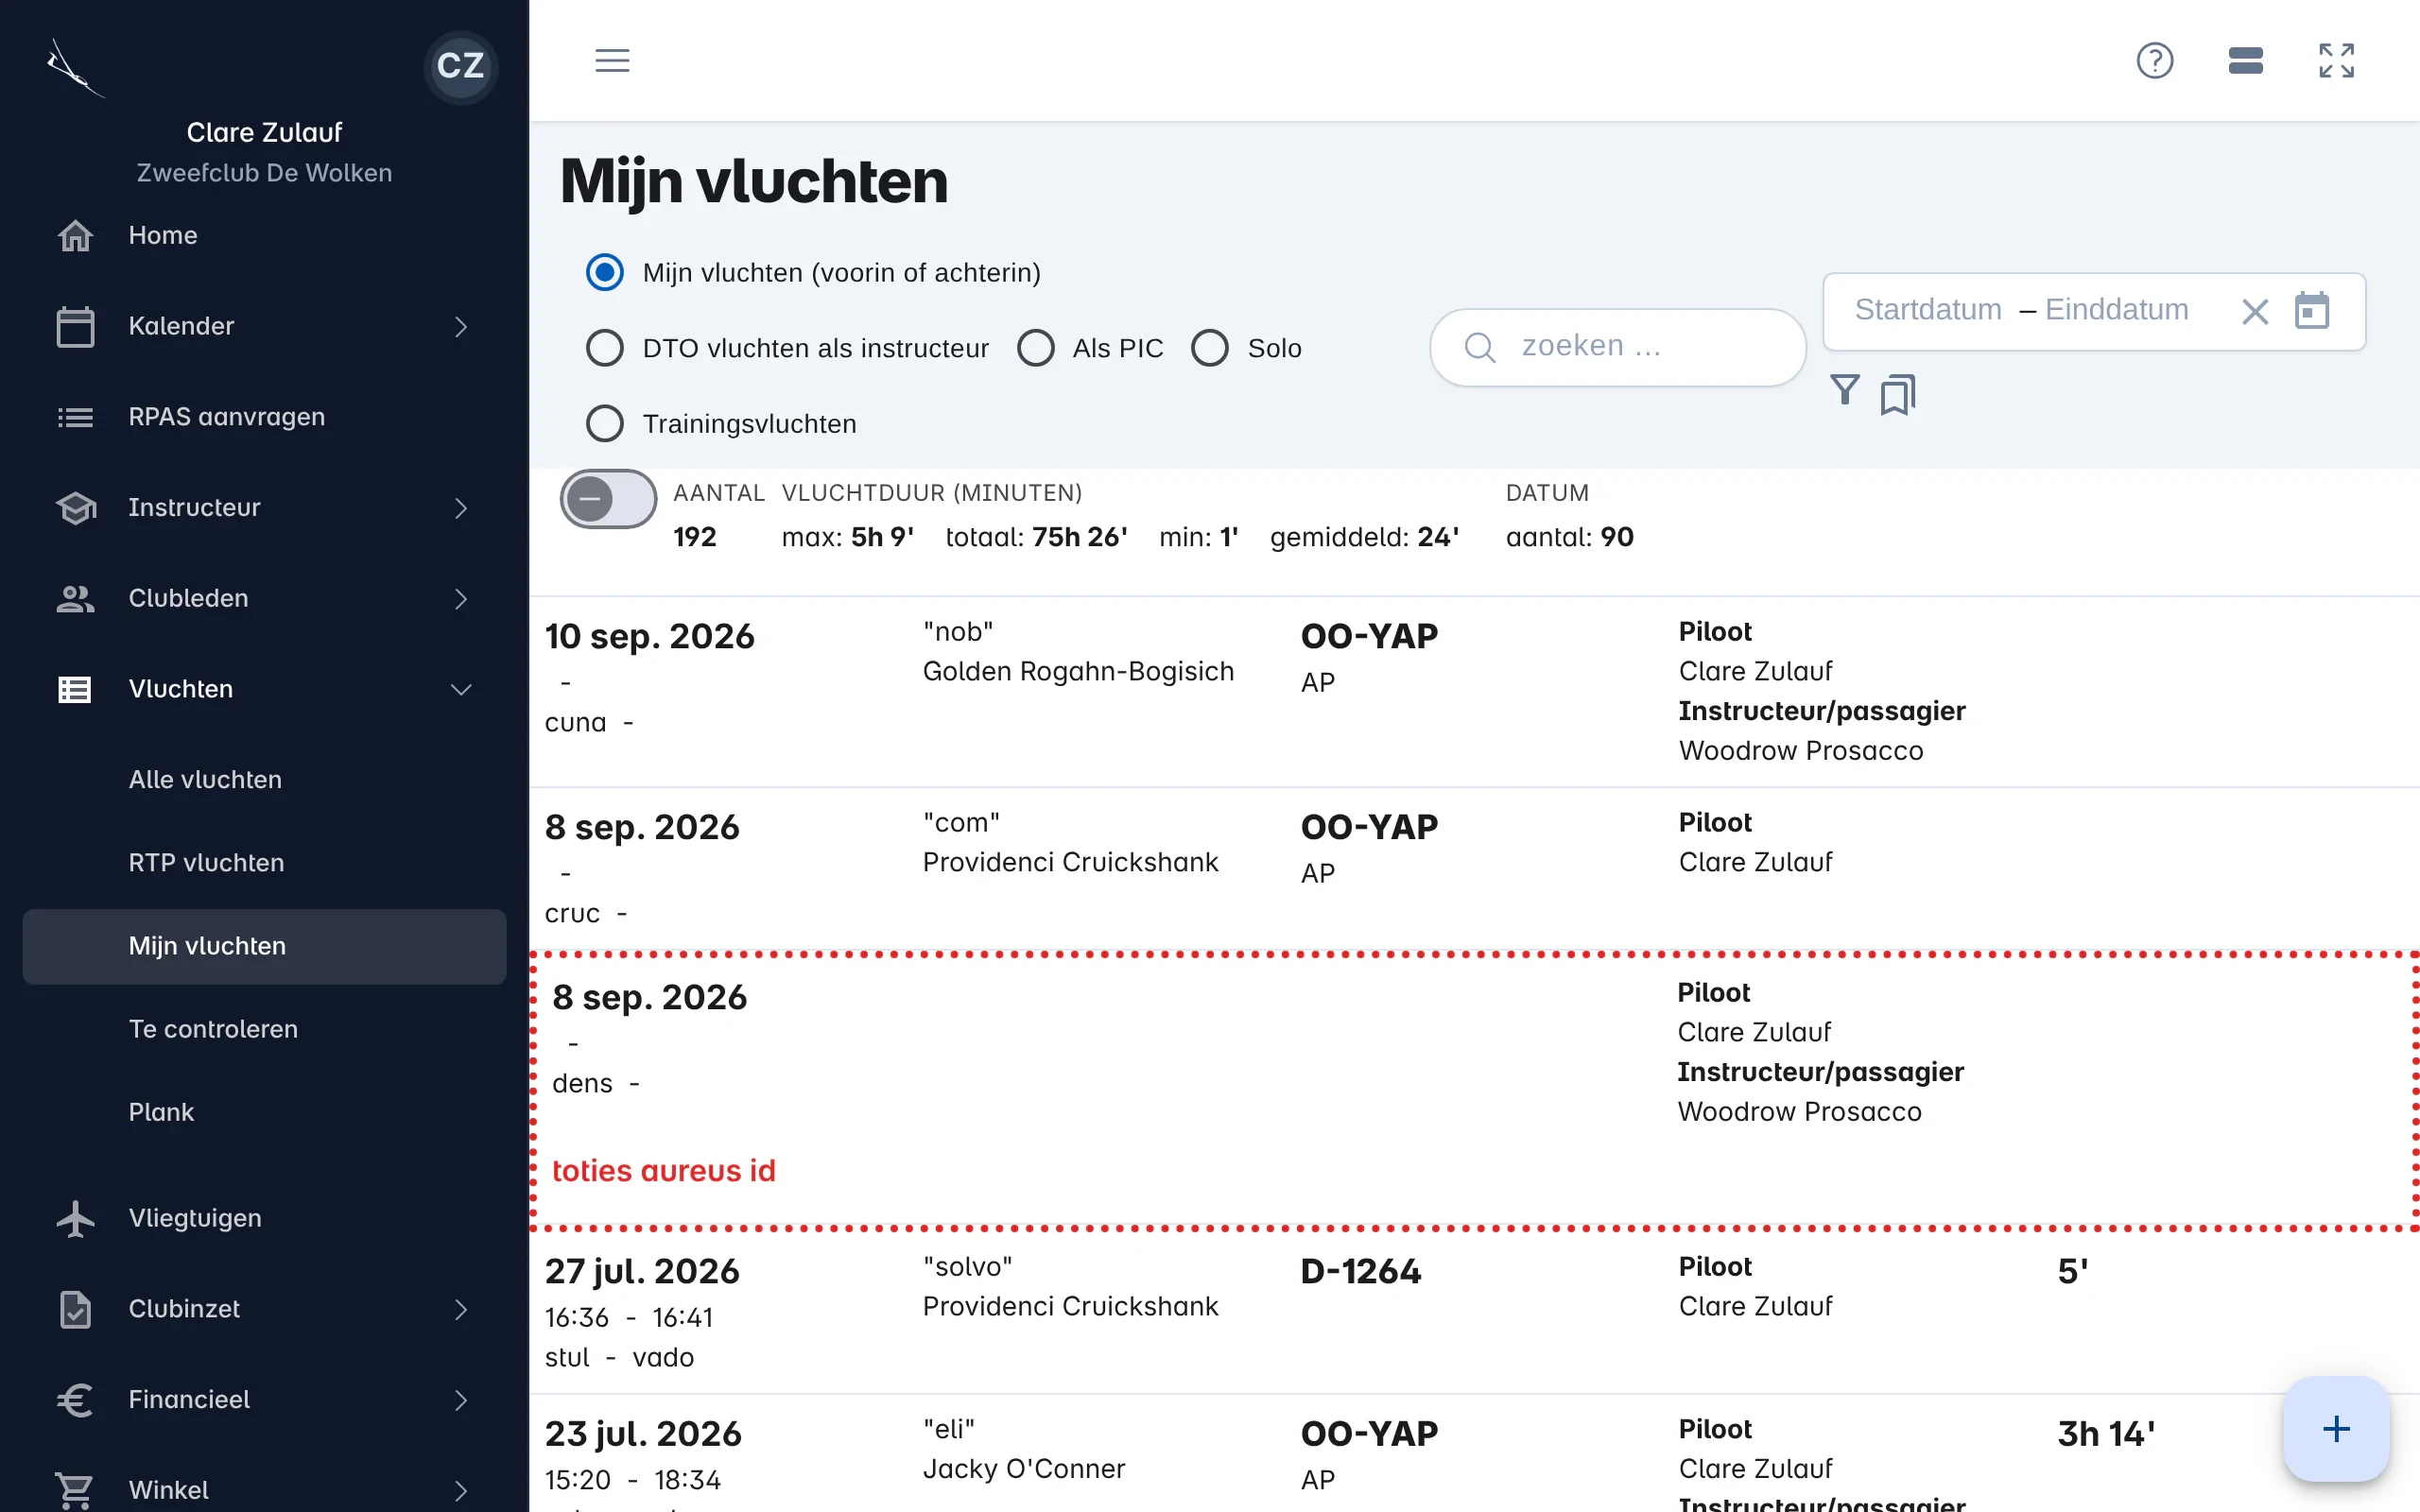Open Te controleren submenu item
Image resolution: width=2420 pixels, height=1512 pixels.
click(264, 1029)
